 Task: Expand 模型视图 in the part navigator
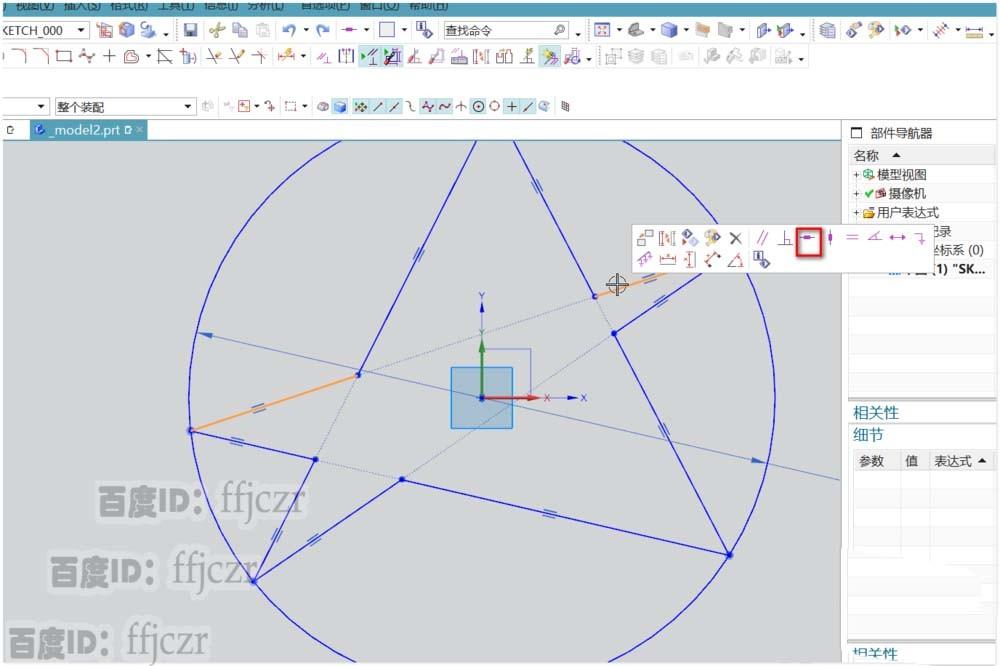pos(856,173)
